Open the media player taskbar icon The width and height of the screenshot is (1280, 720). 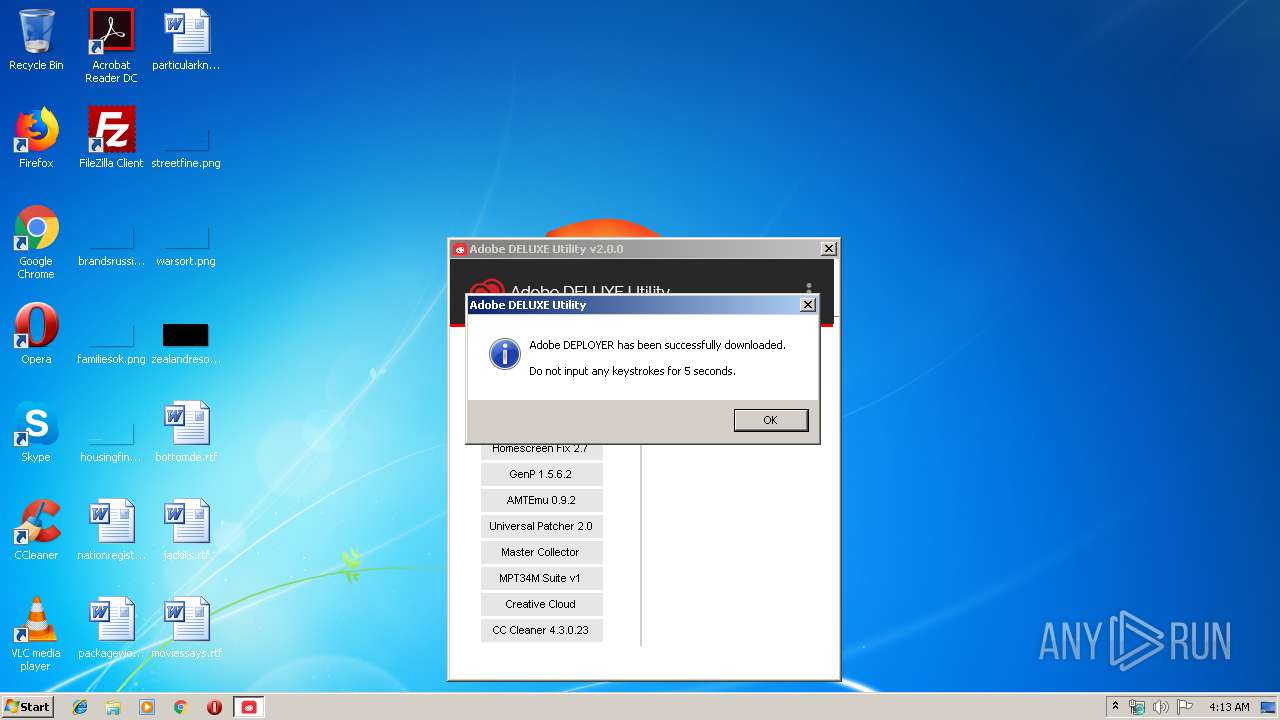tap(147, 707)
